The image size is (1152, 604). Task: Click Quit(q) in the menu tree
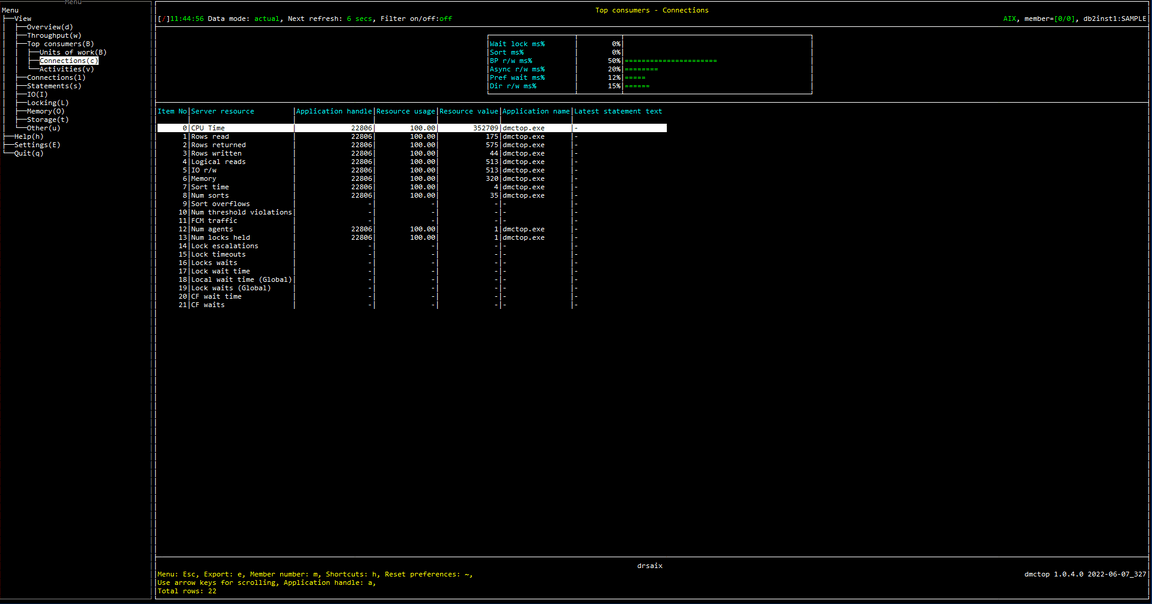point(29,154)
